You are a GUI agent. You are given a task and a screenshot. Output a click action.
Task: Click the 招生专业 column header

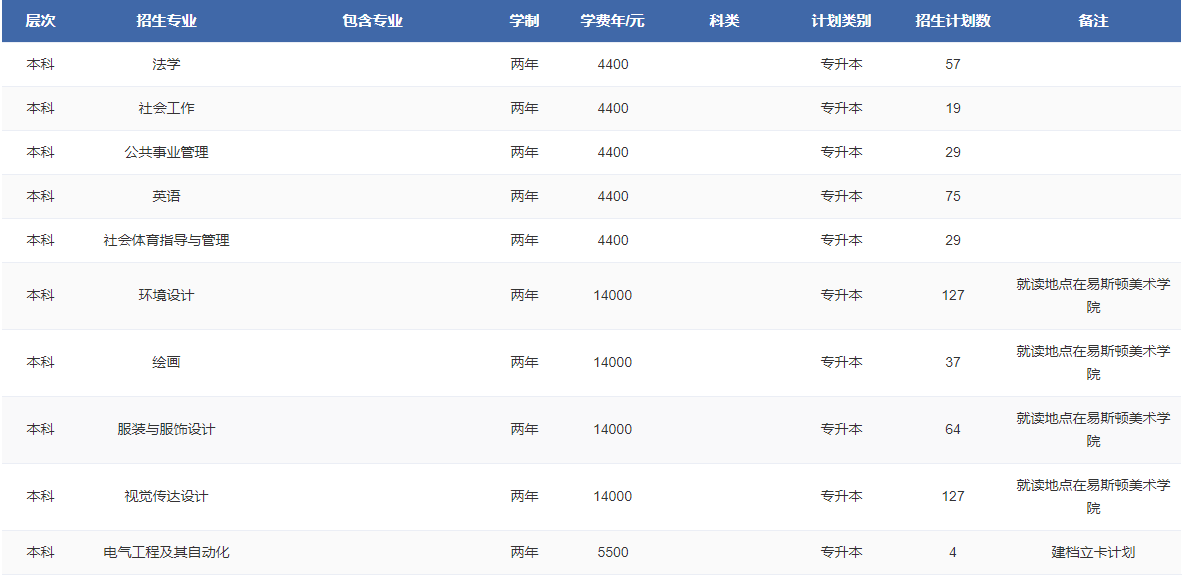point(166,21)
